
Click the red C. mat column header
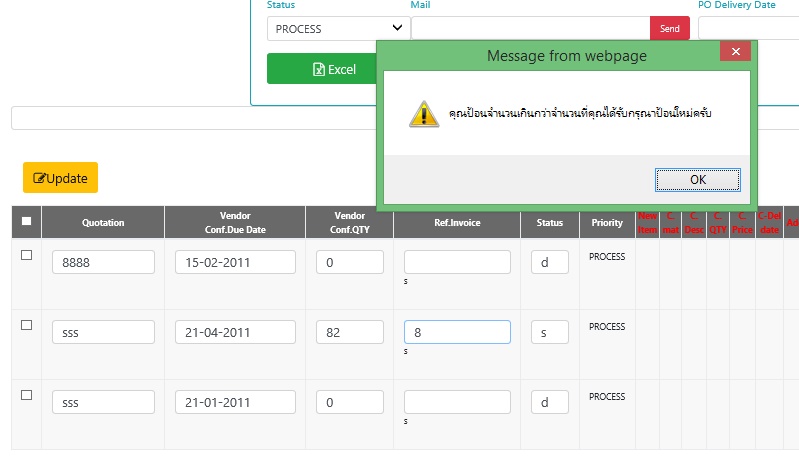671,223
